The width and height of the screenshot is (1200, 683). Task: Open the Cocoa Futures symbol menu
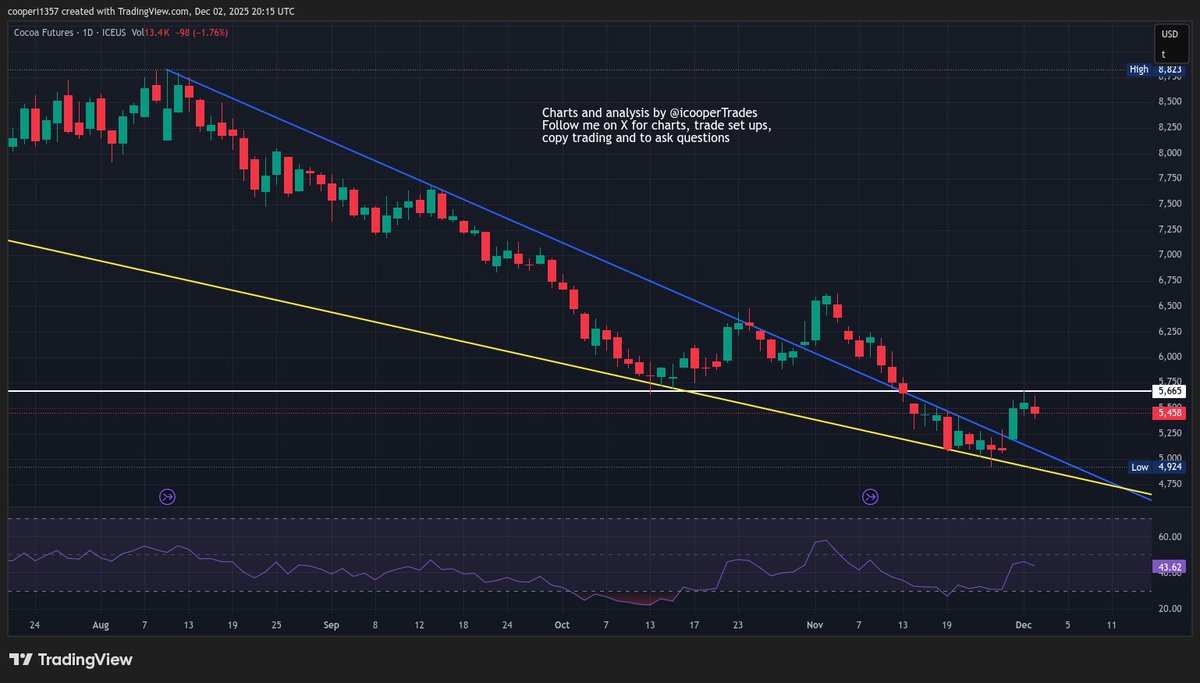click(x=44, y=31)
